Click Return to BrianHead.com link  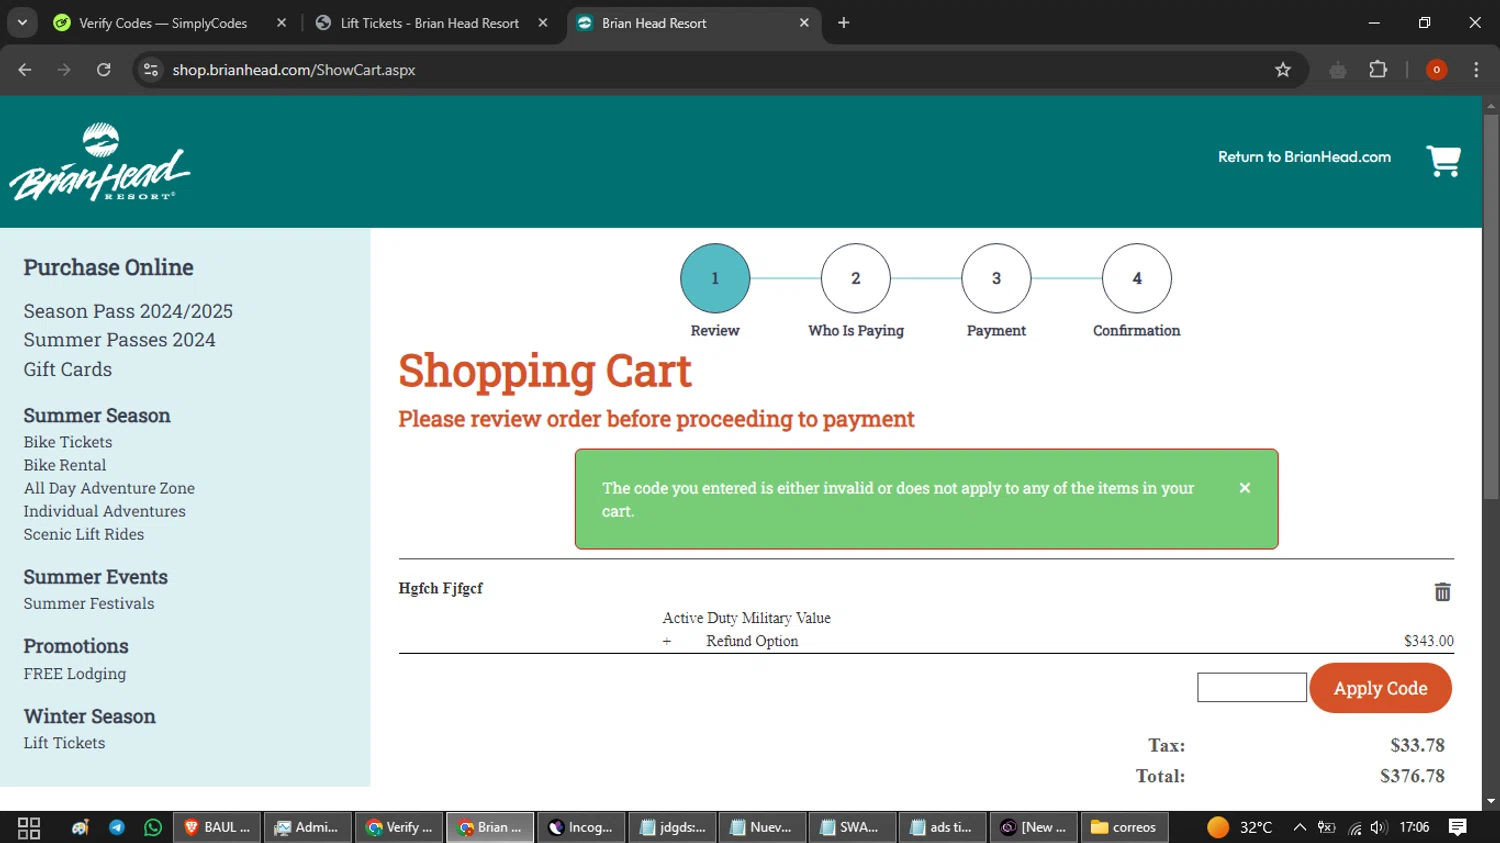1304,157
